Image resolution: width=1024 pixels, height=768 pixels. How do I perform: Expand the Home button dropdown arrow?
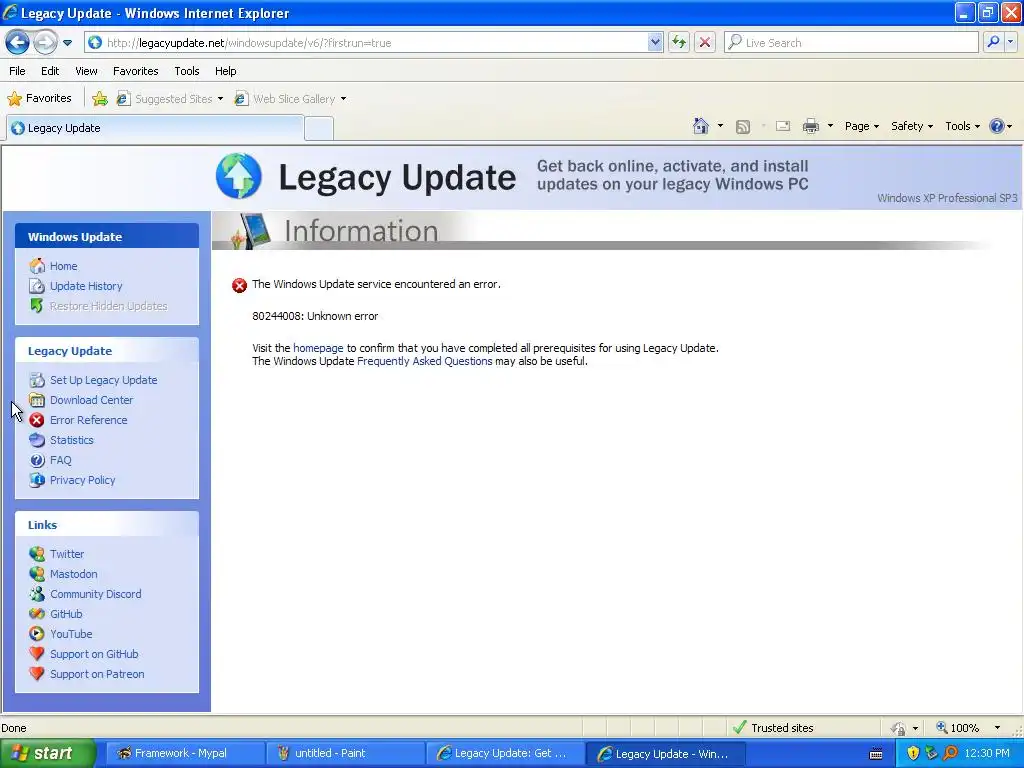(x=720, y=126)
